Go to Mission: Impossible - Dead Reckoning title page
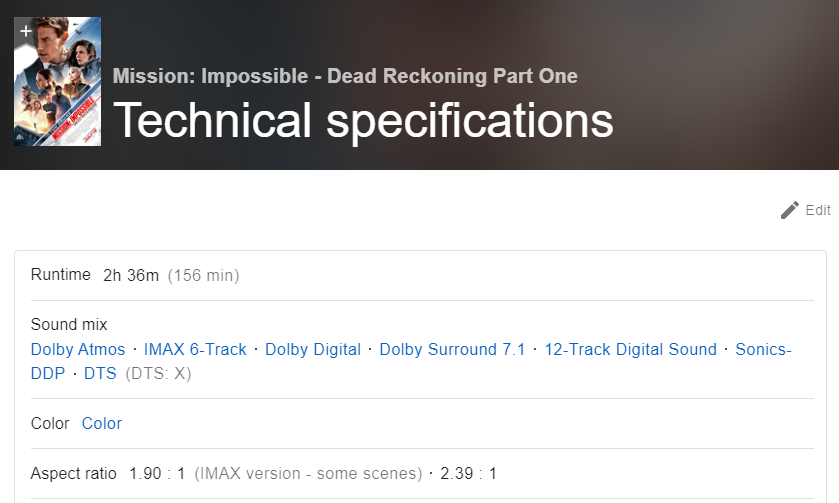839x503 pixels. [345, 76]
